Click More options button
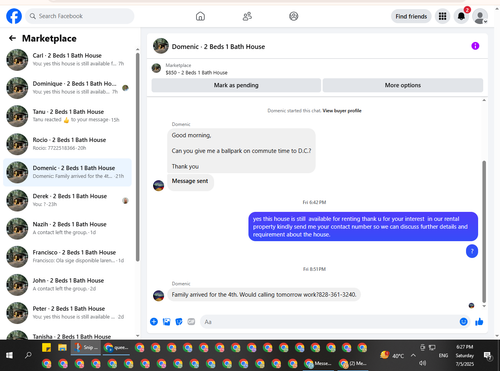This screenshot has width=500, height=371. point(403,85)
